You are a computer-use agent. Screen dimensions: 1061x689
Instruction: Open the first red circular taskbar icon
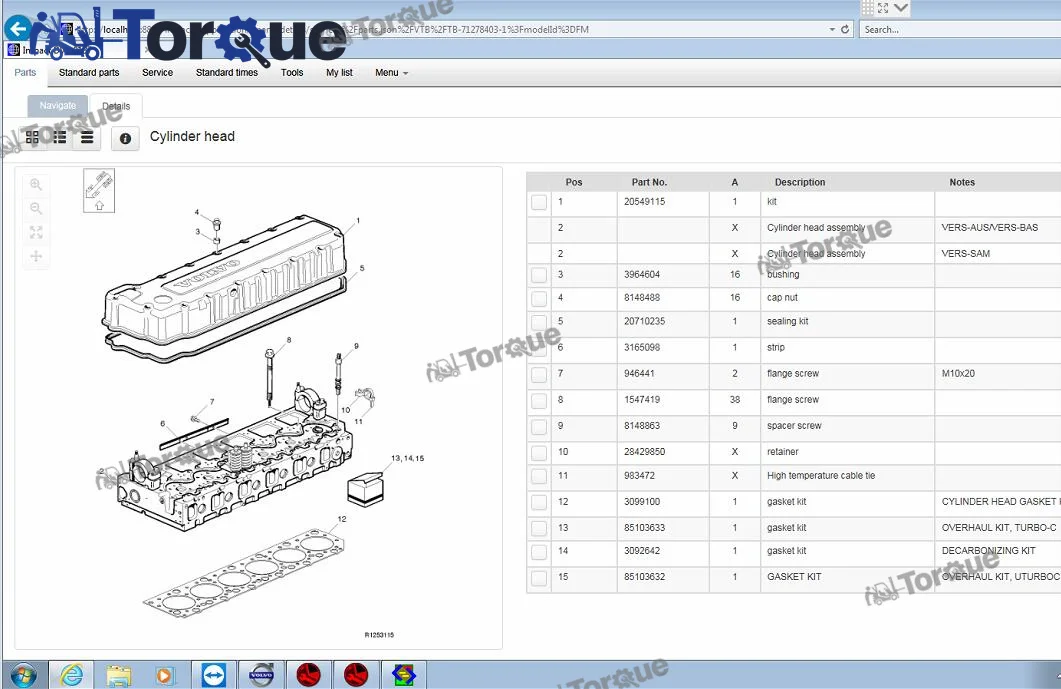(309, 675)
